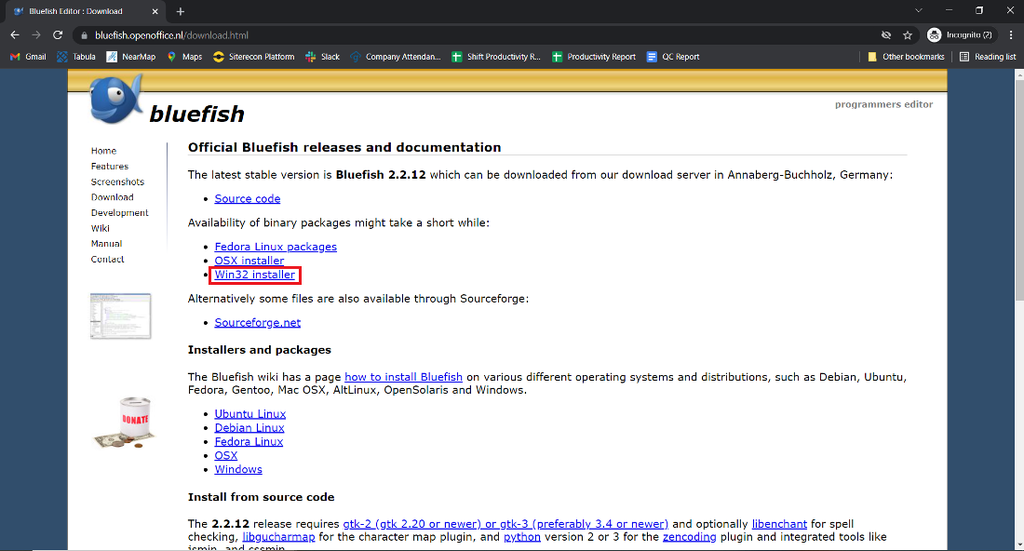
Task: Open the Source code link
Action: 248,198
